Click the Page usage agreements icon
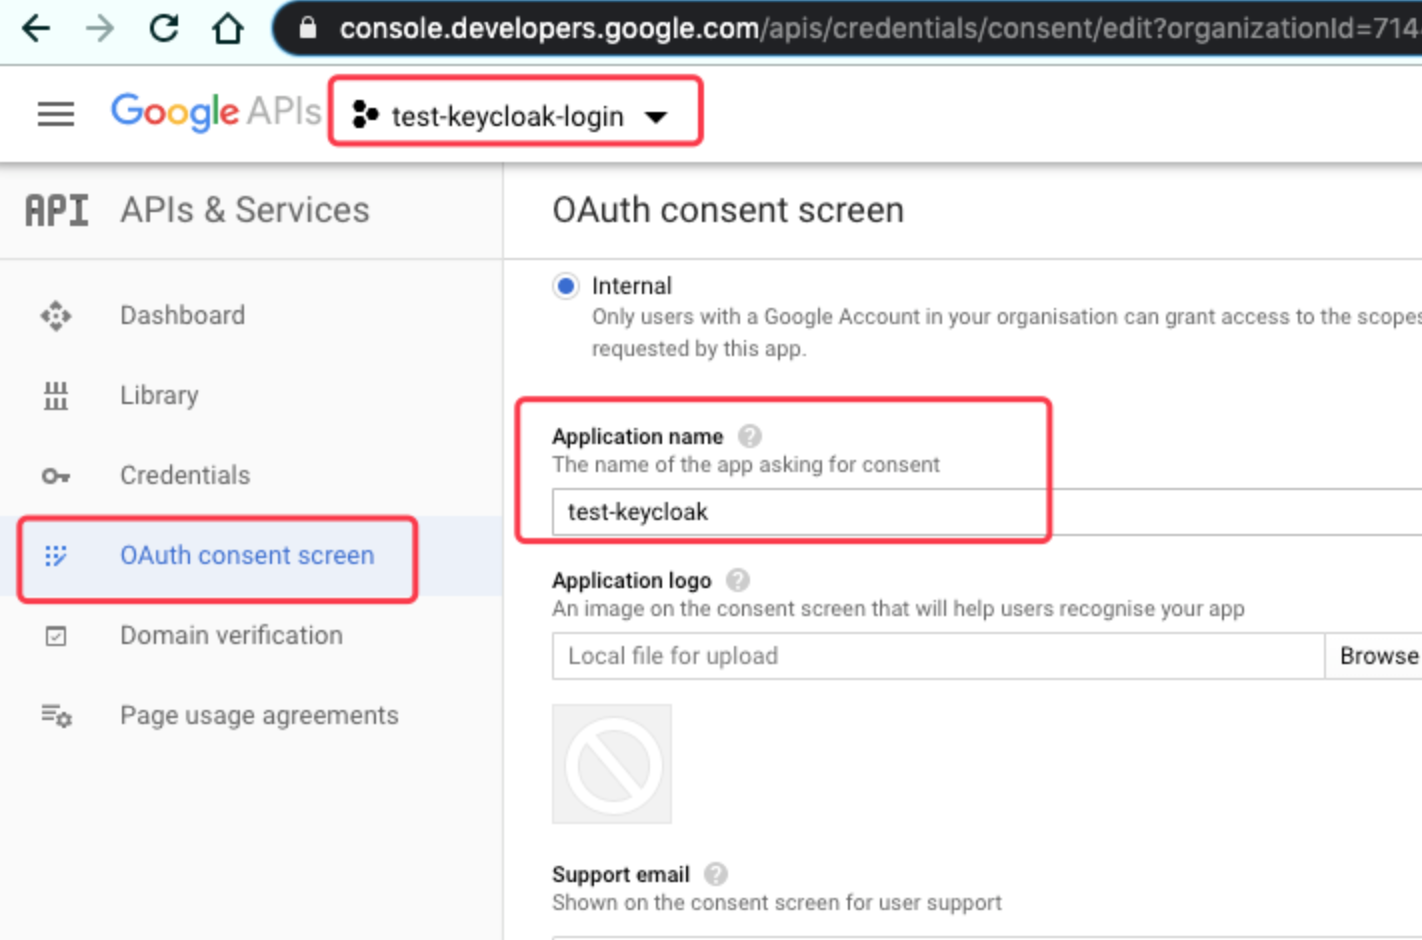The image size is (1422, 940). [56, 716]
